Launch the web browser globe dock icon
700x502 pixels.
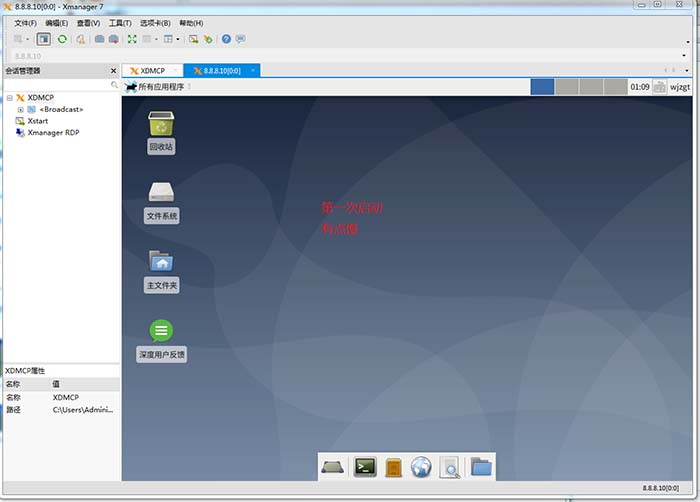click(x=421, y=467)
